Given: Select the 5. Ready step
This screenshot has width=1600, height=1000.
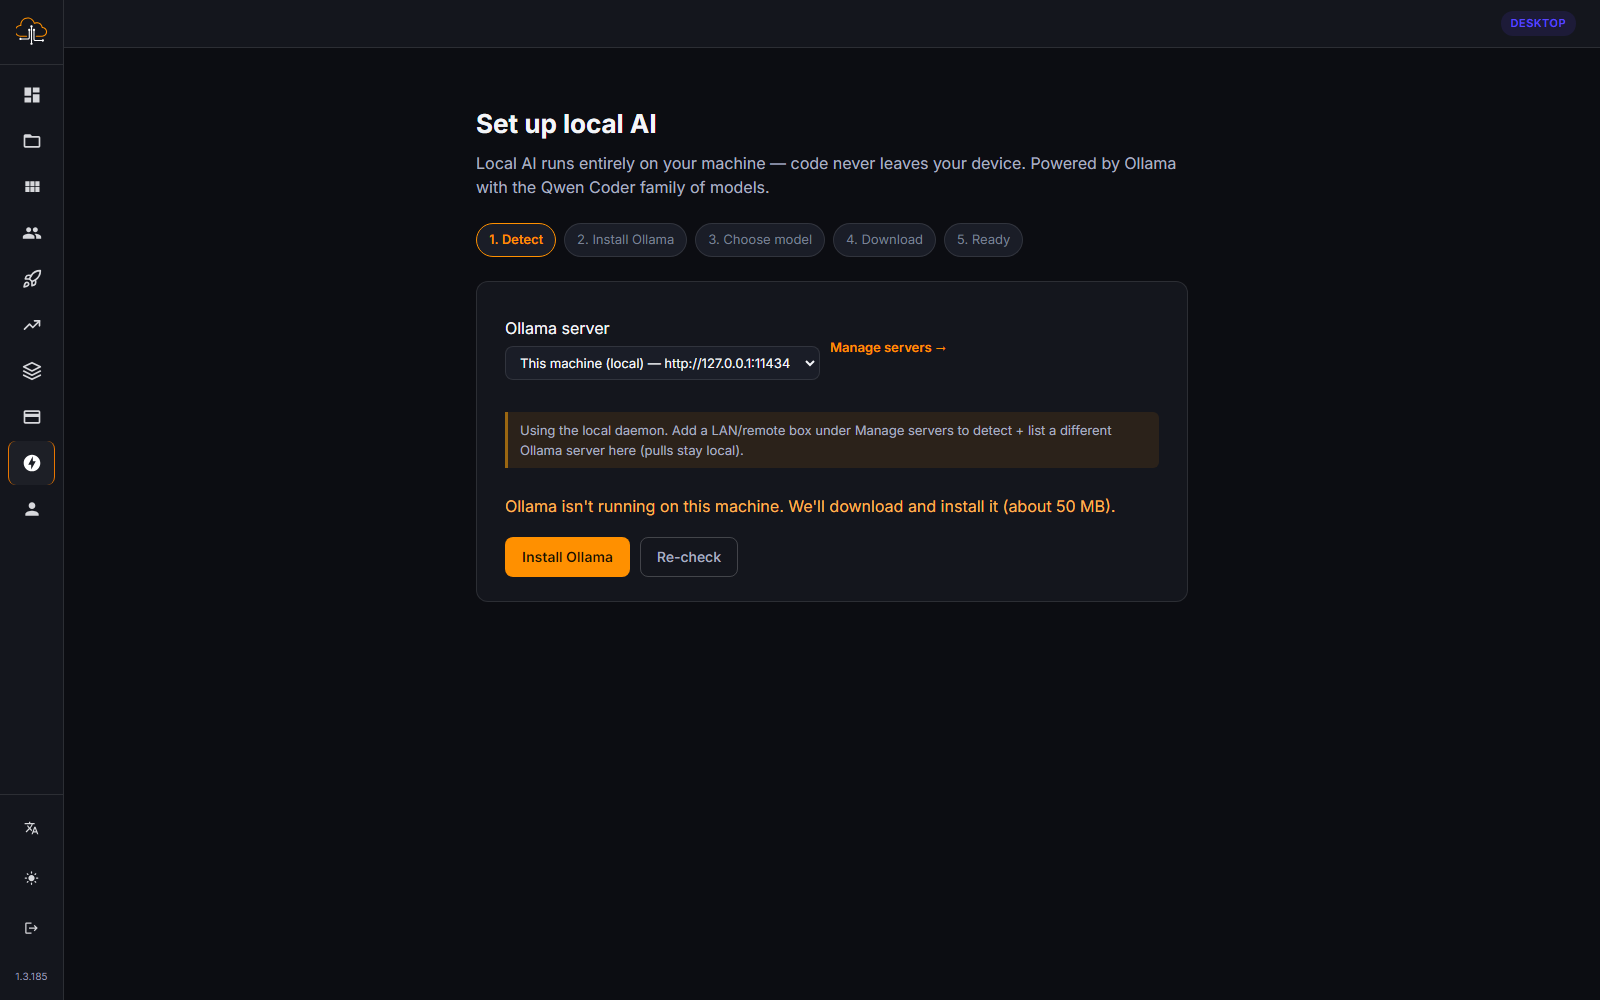Looking at the screenshot, I should coord(983,240).
